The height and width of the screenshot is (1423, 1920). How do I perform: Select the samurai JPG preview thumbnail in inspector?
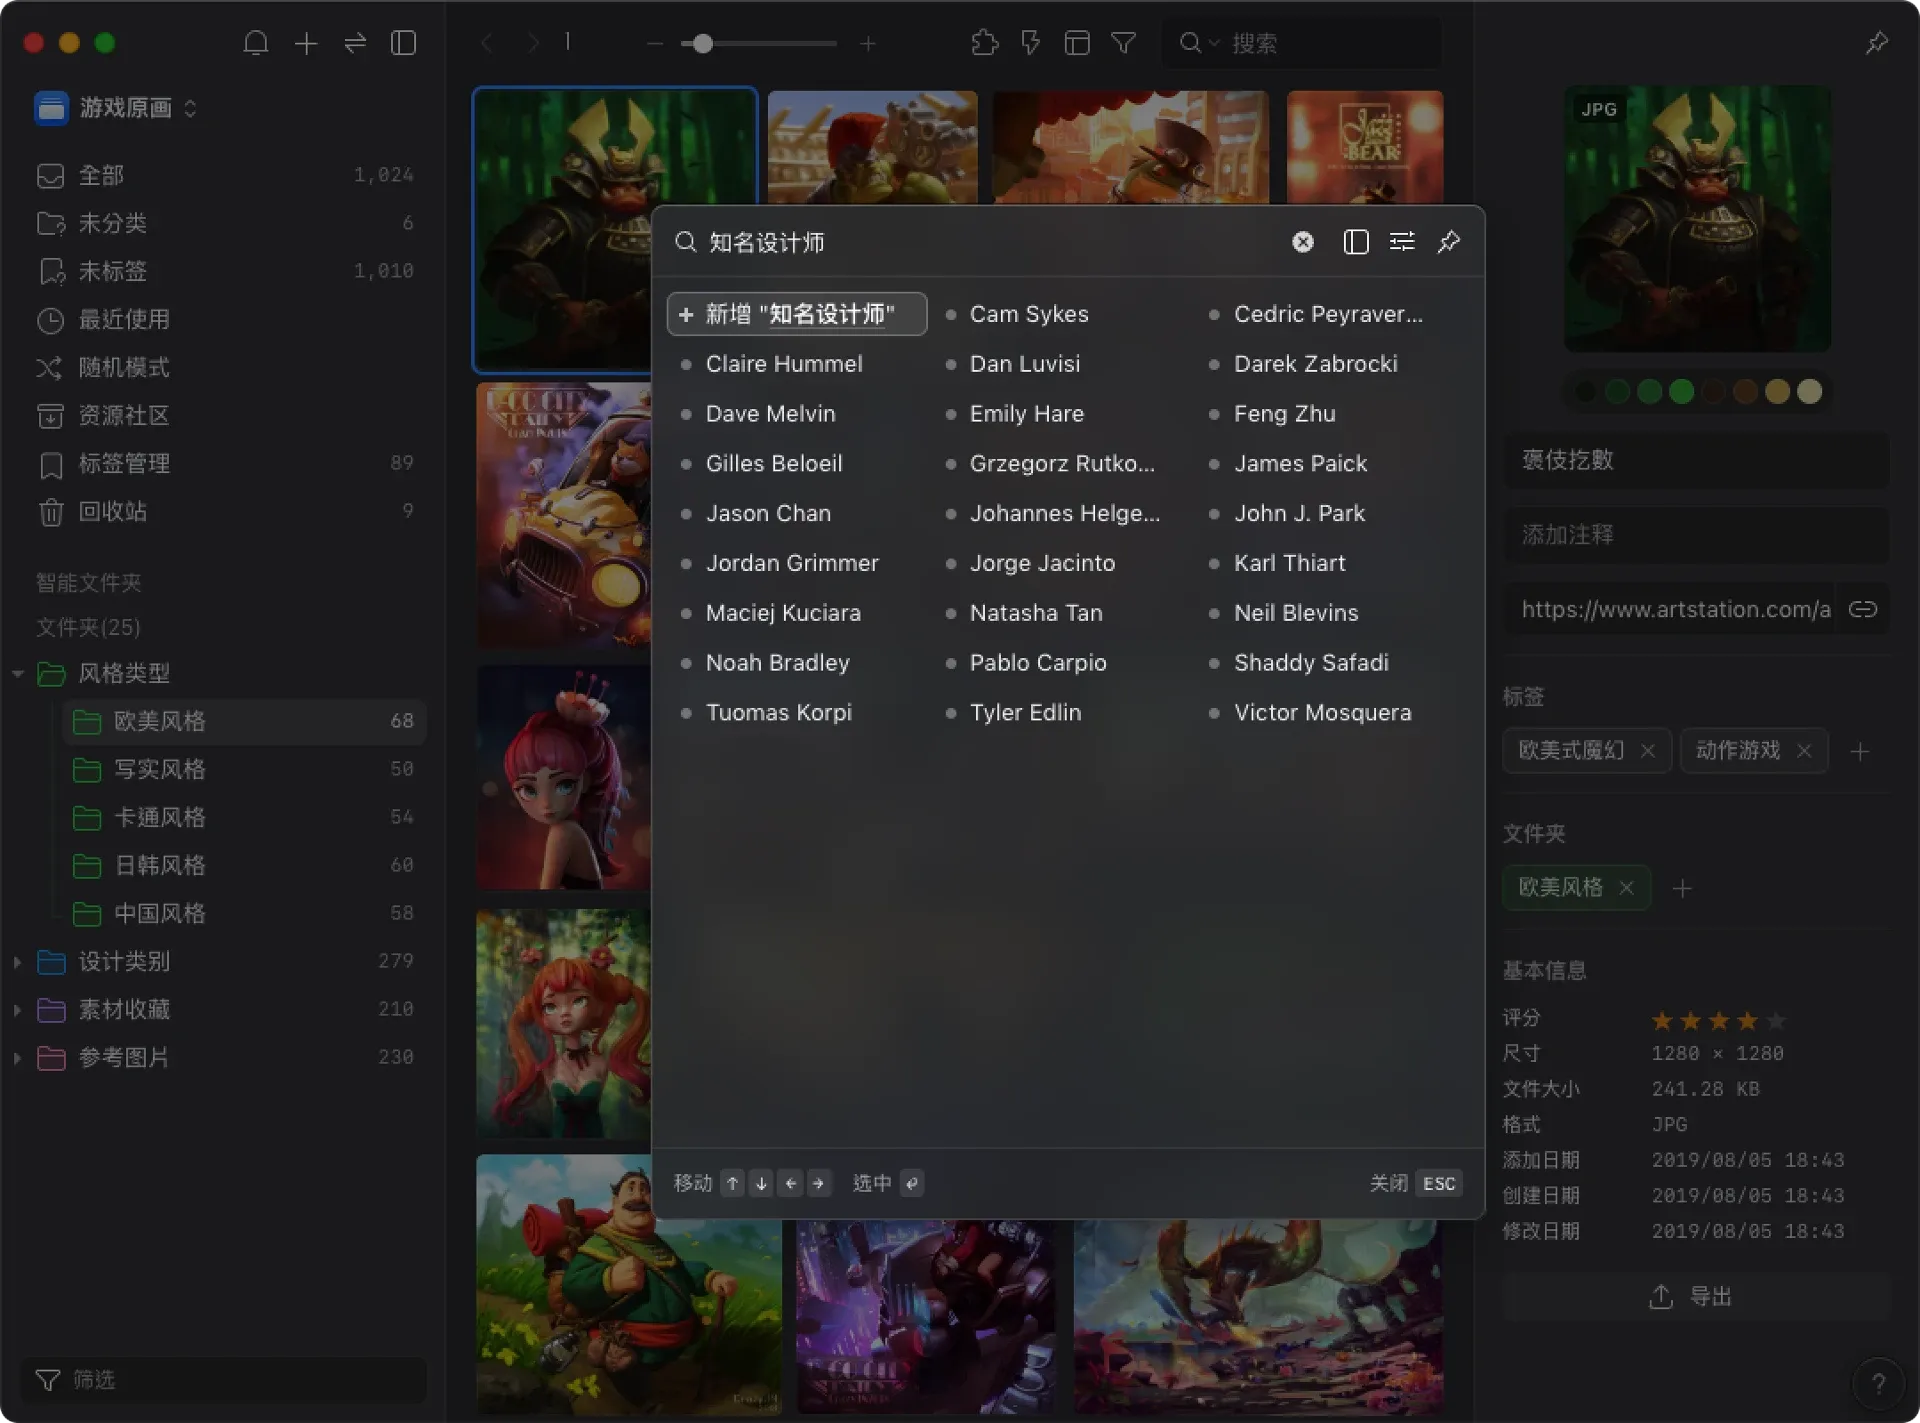coord(1697,218)
